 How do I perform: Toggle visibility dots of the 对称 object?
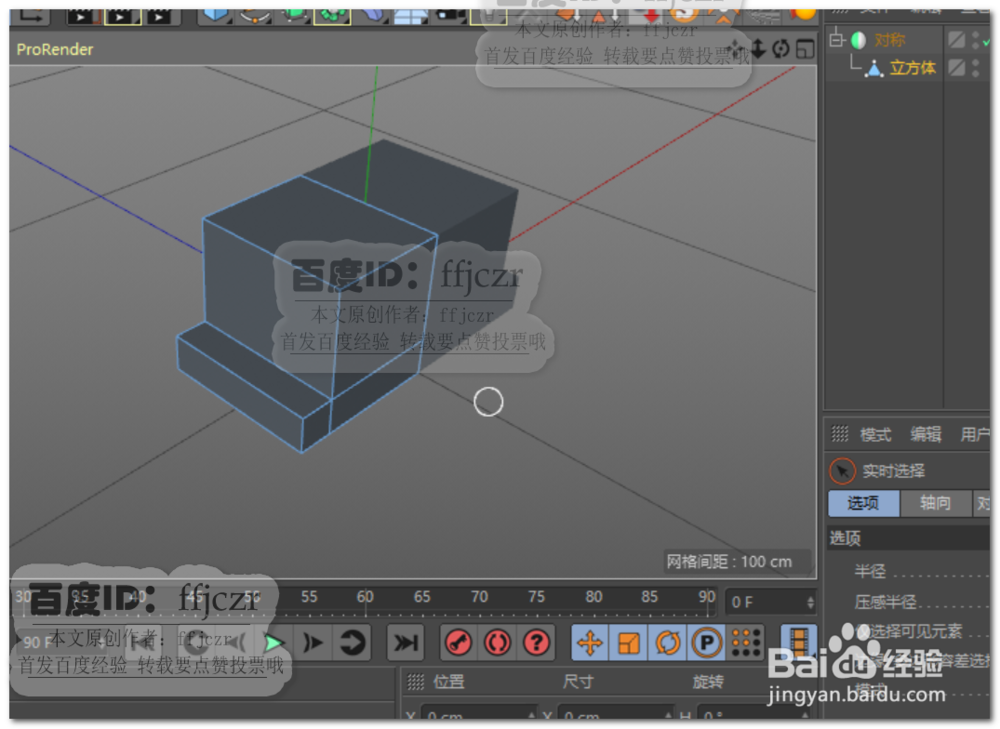tap(976, 40)
